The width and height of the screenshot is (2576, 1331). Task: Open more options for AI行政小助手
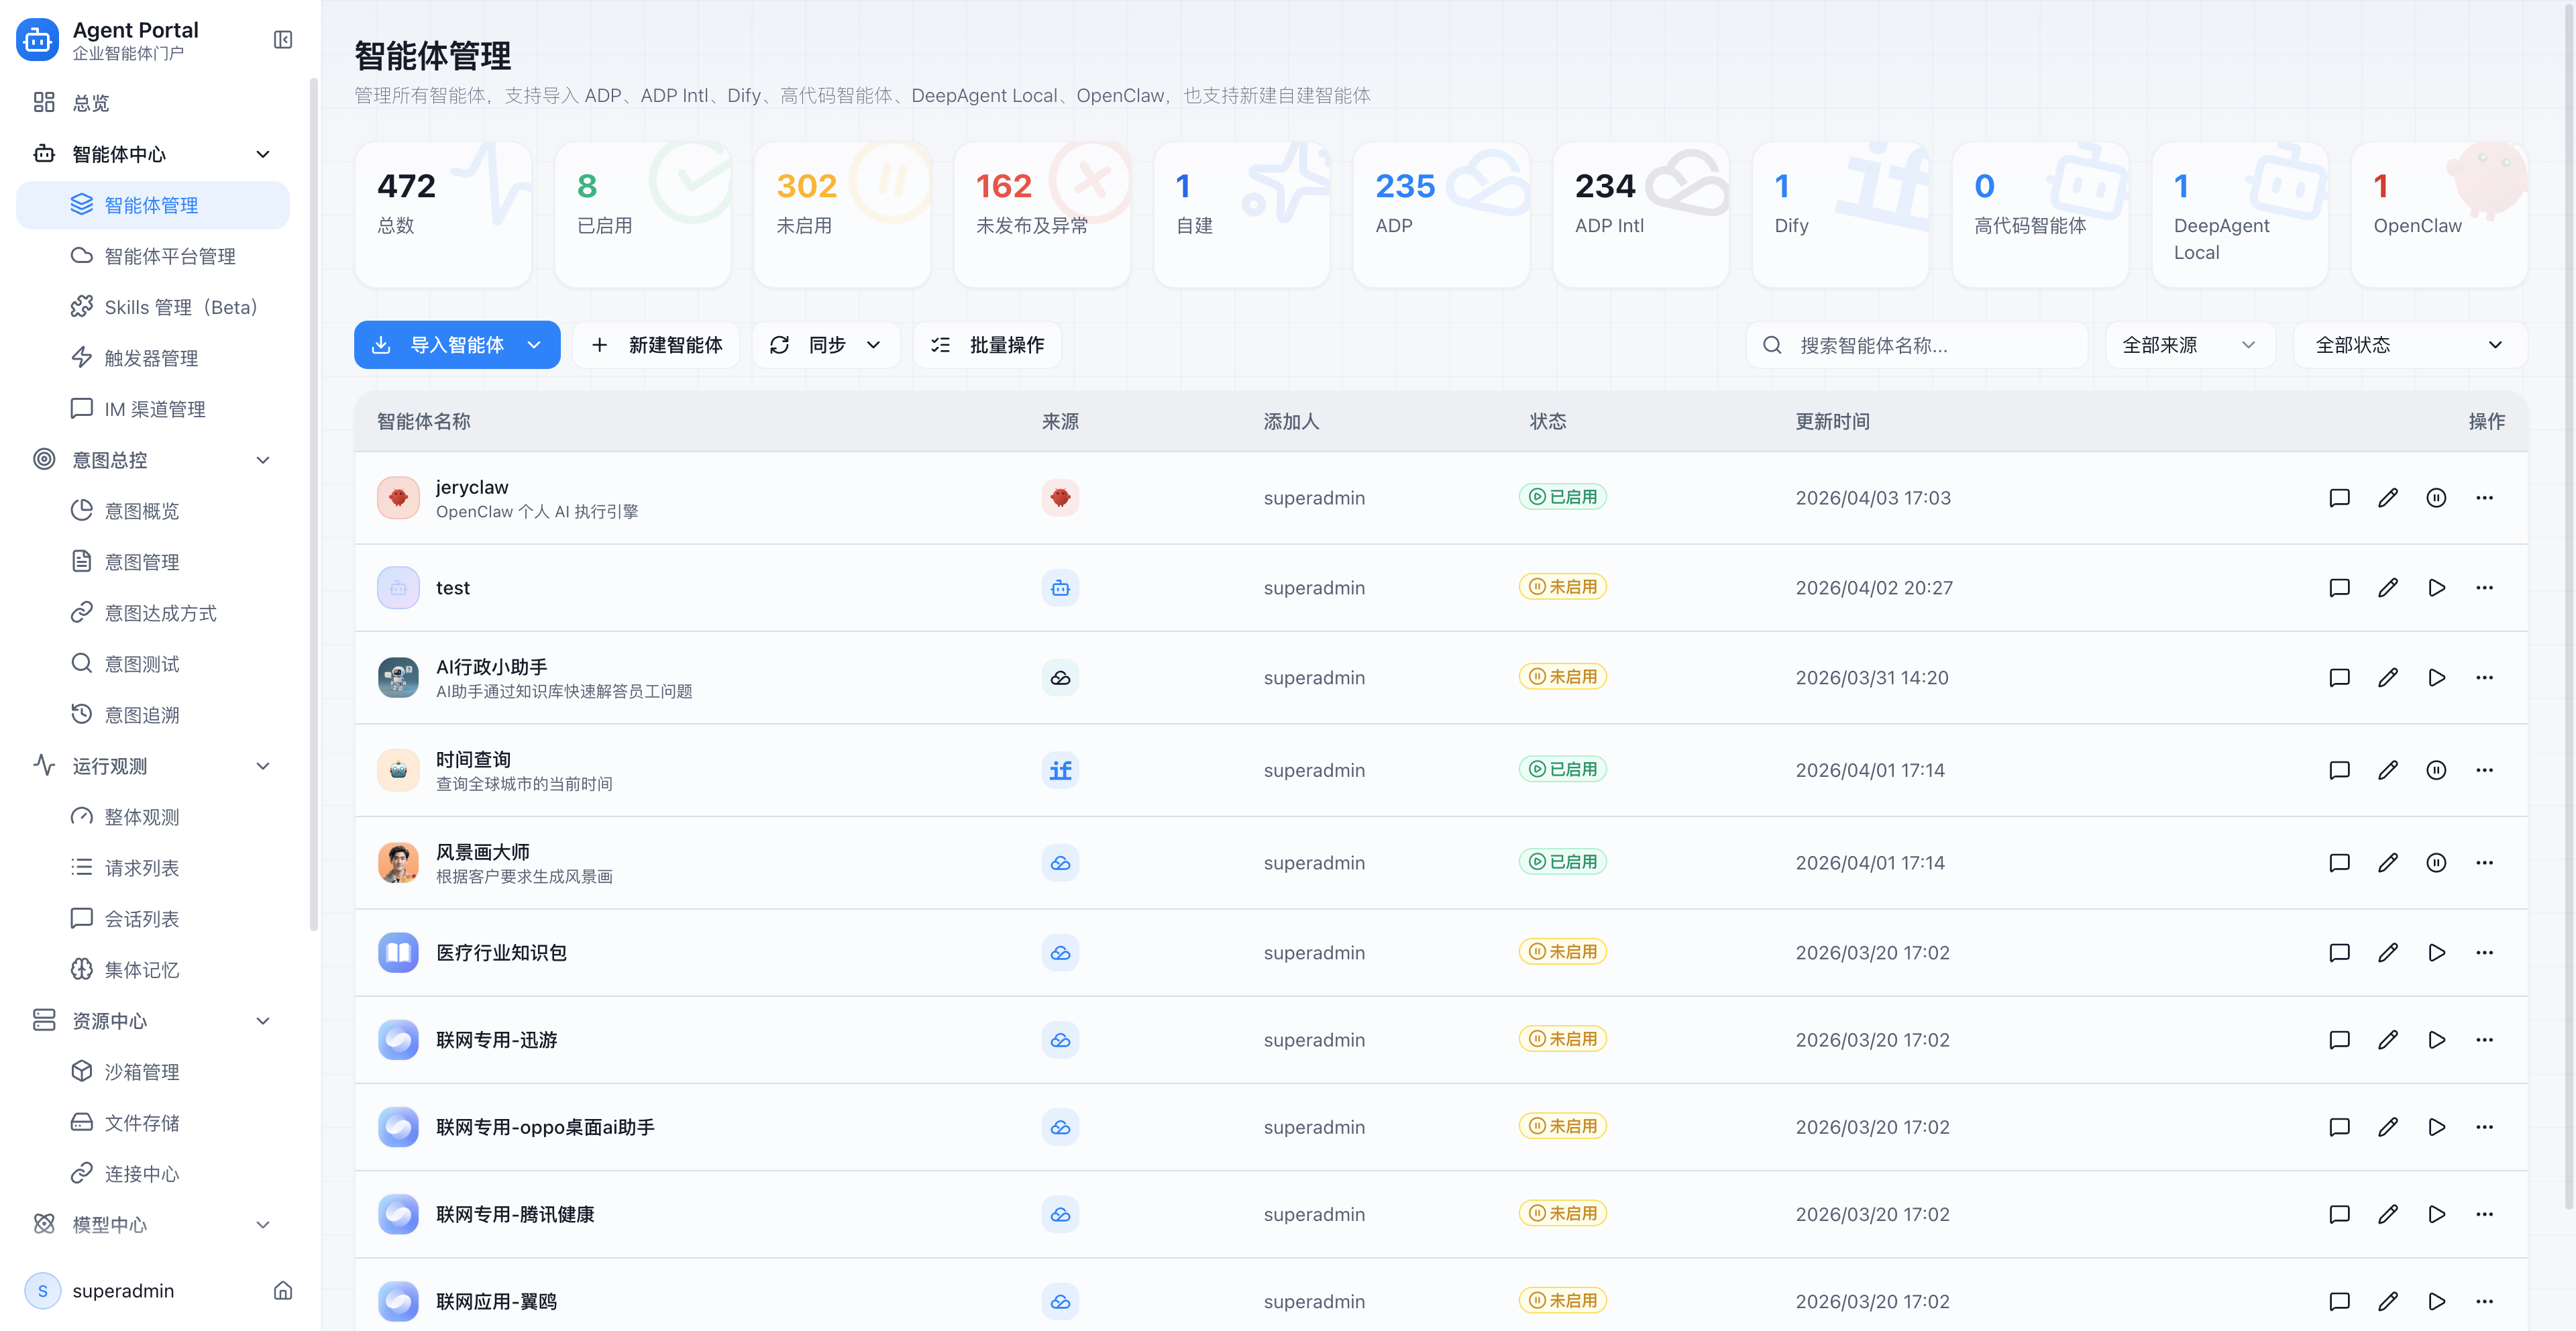(x=2485, y=678)
